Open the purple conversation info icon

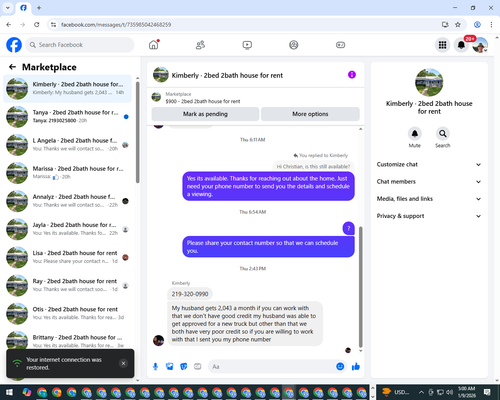coord(352,75)
